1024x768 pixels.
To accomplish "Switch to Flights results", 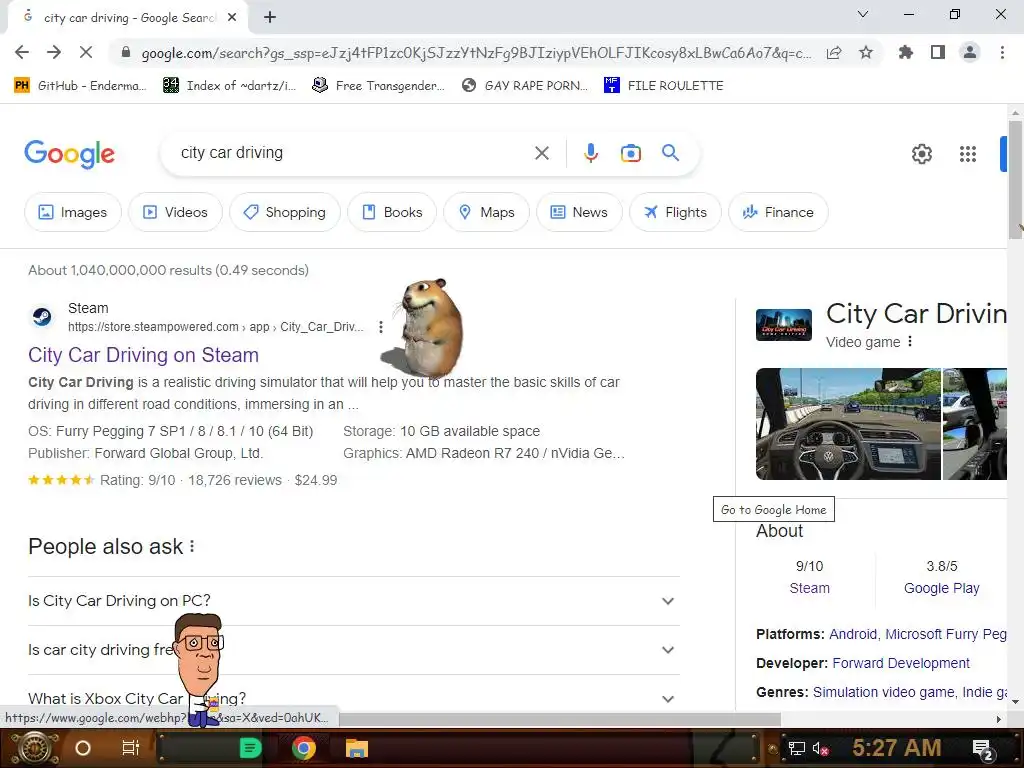I will pos(675,212).
